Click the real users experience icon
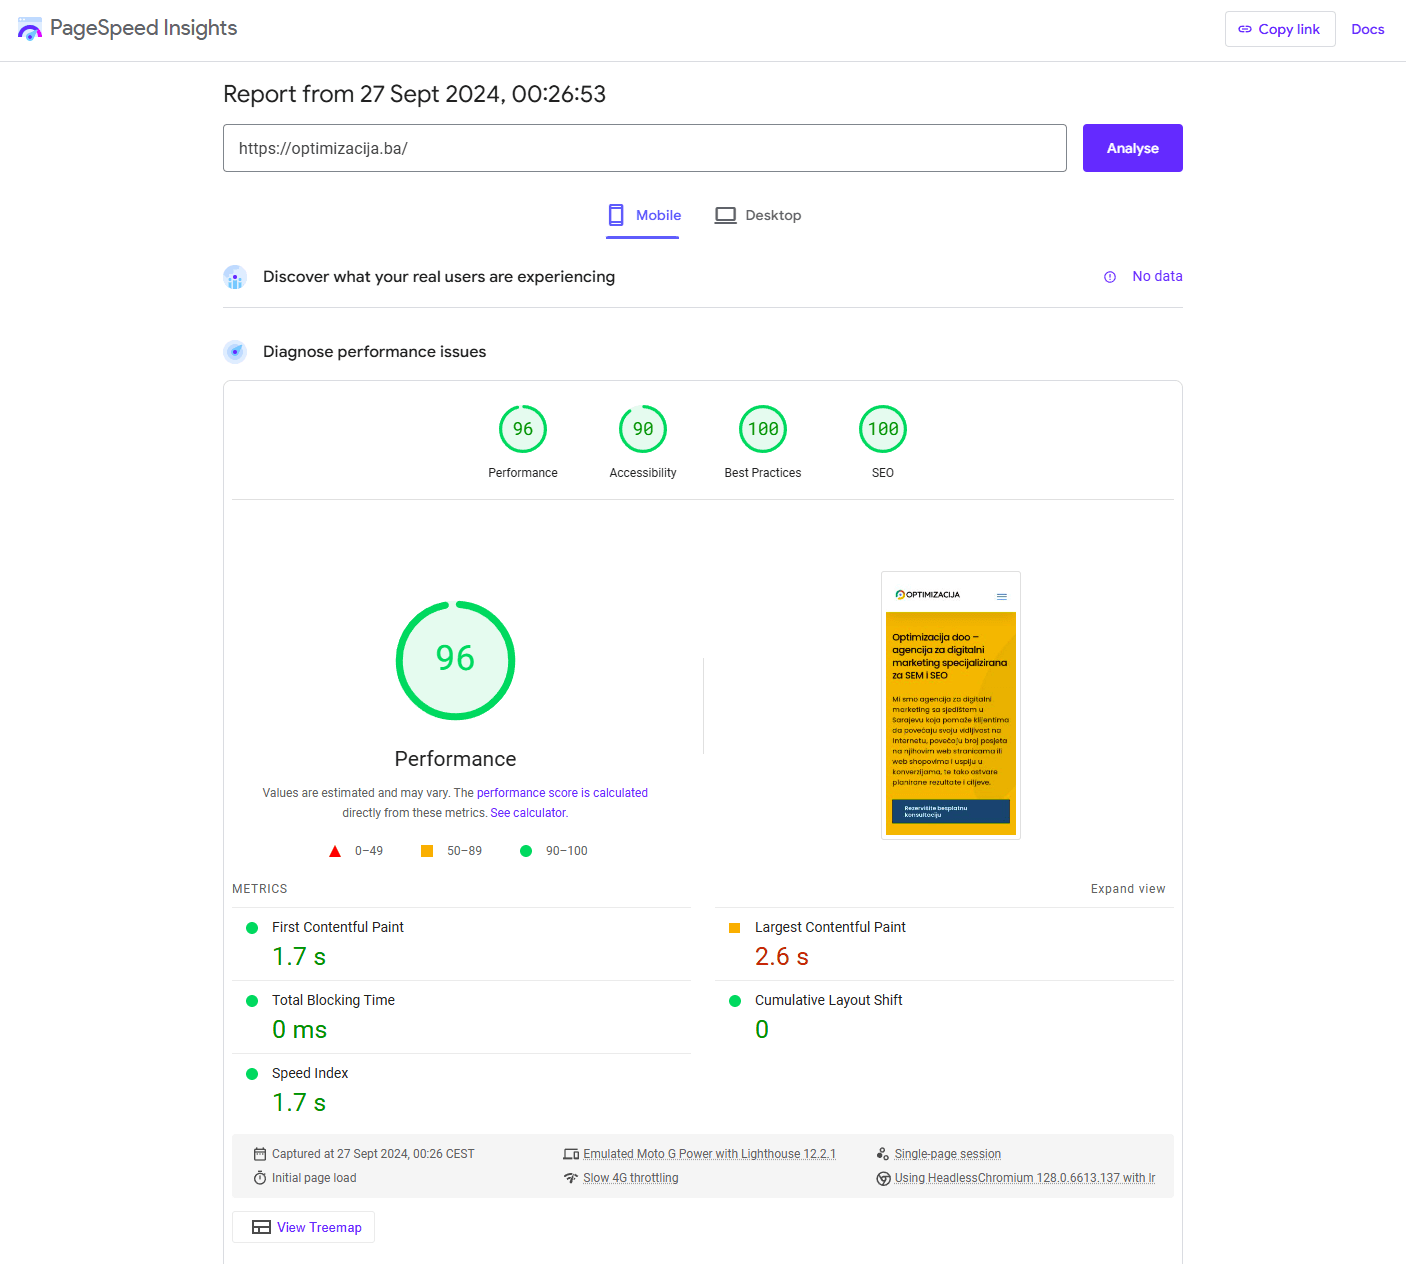 click(x=235, y=277)
